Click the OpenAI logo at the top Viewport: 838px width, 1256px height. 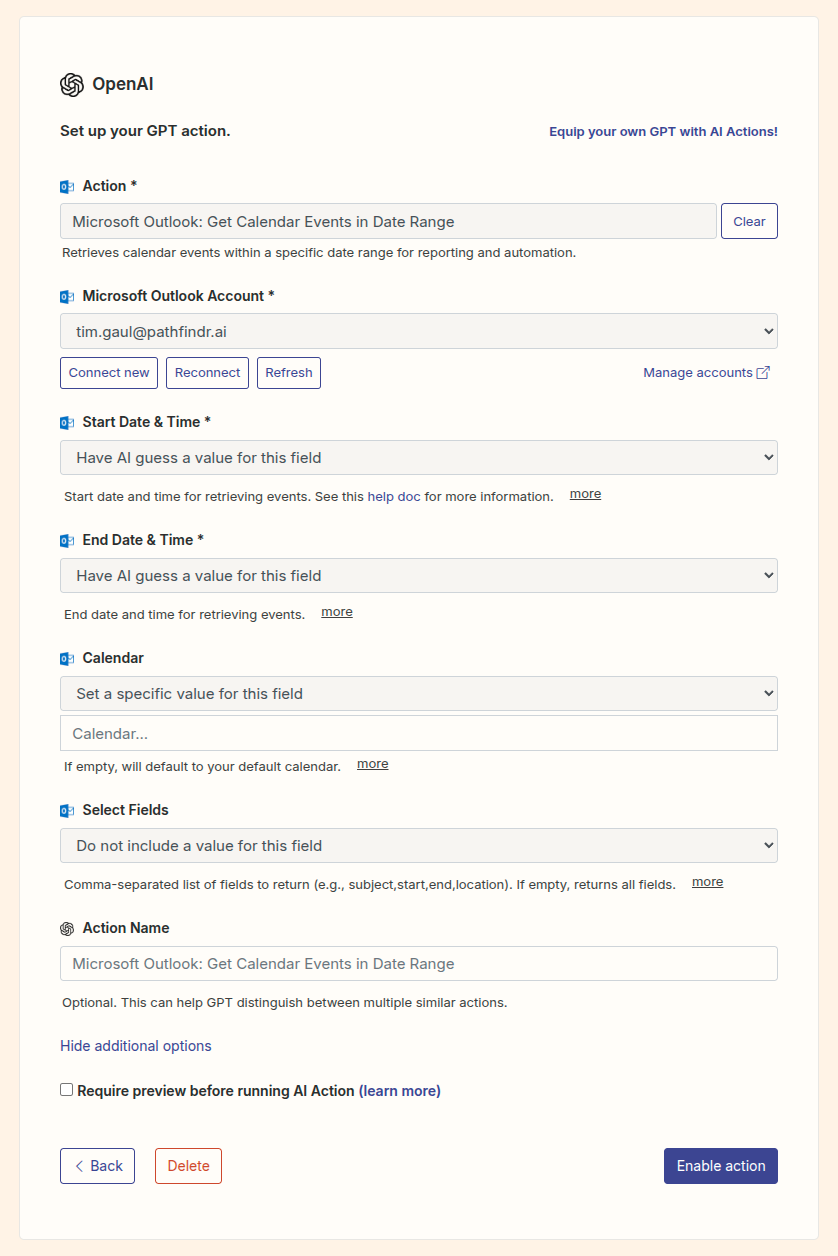tap(70, 84)
